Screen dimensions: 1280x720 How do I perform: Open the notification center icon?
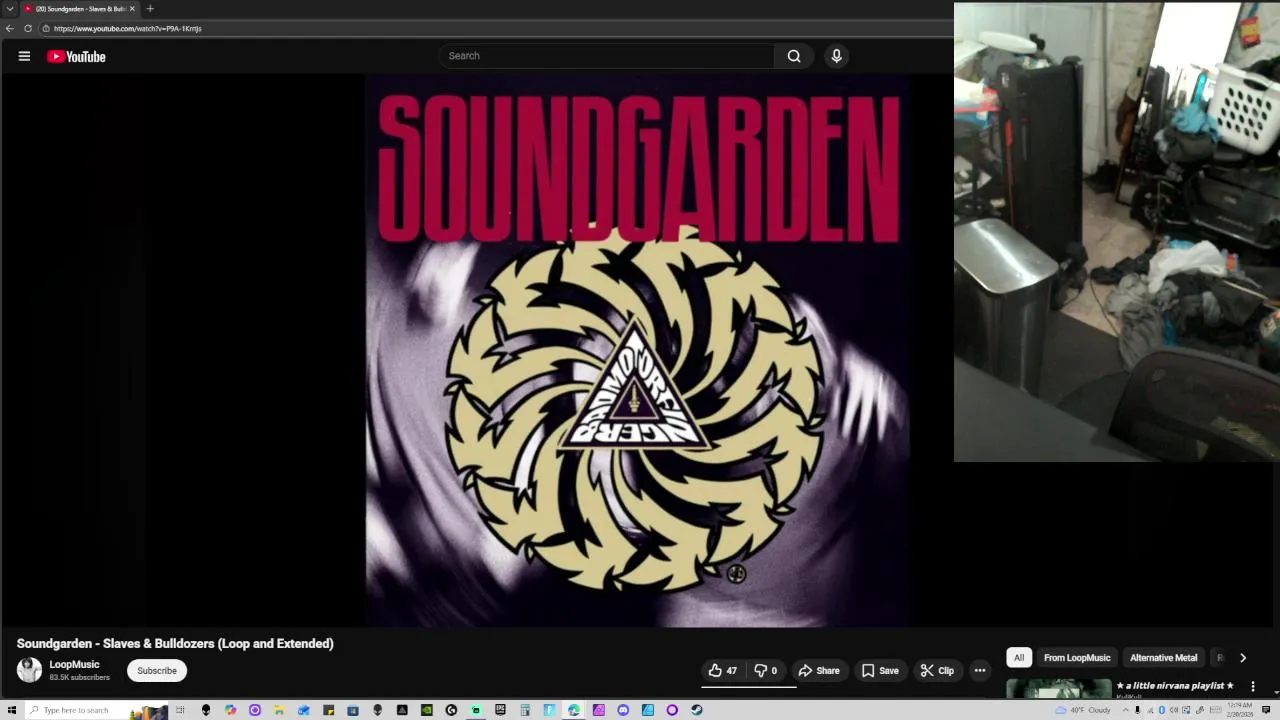click(x=1266, y=710)
